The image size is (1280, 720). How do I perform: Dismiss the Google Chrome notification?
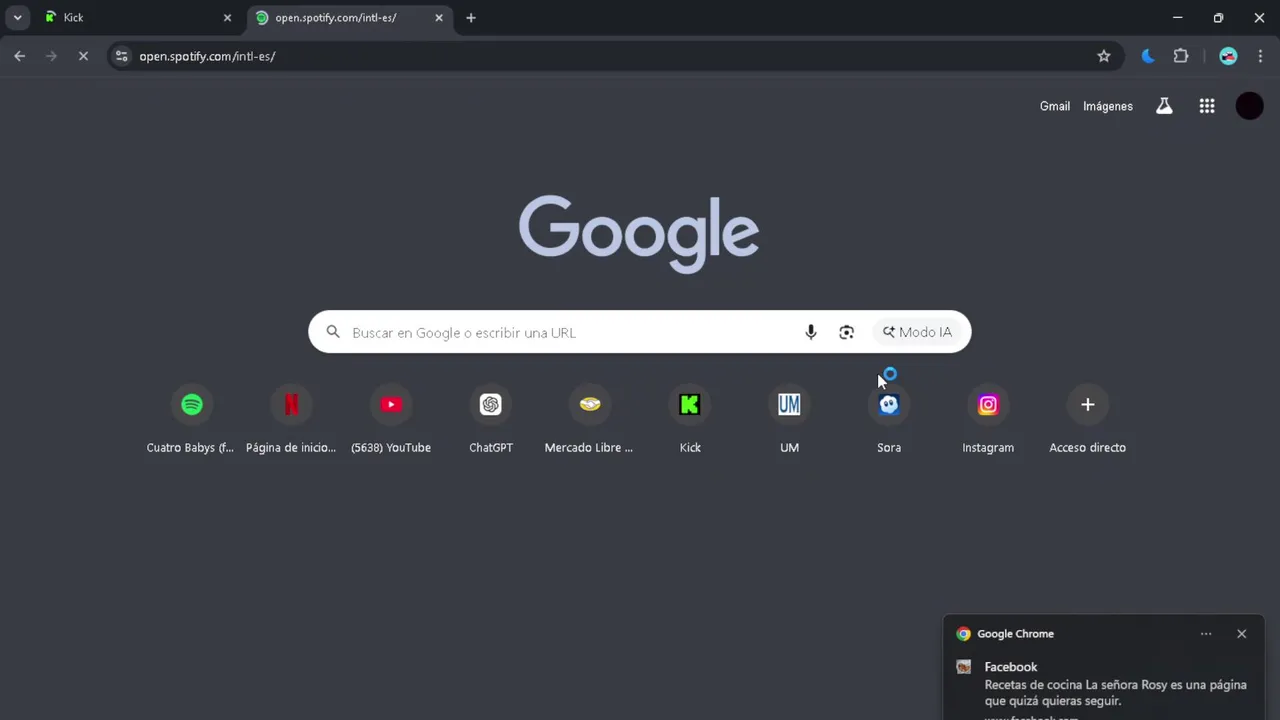coord(1241,634)
